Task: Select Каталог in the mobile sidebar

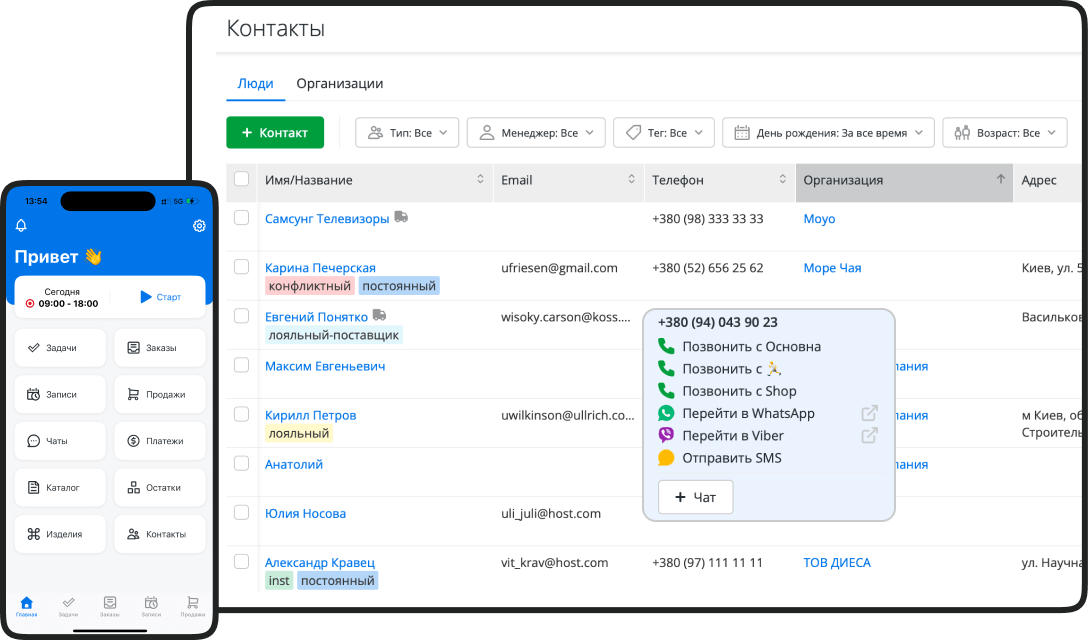Action: 59,487
